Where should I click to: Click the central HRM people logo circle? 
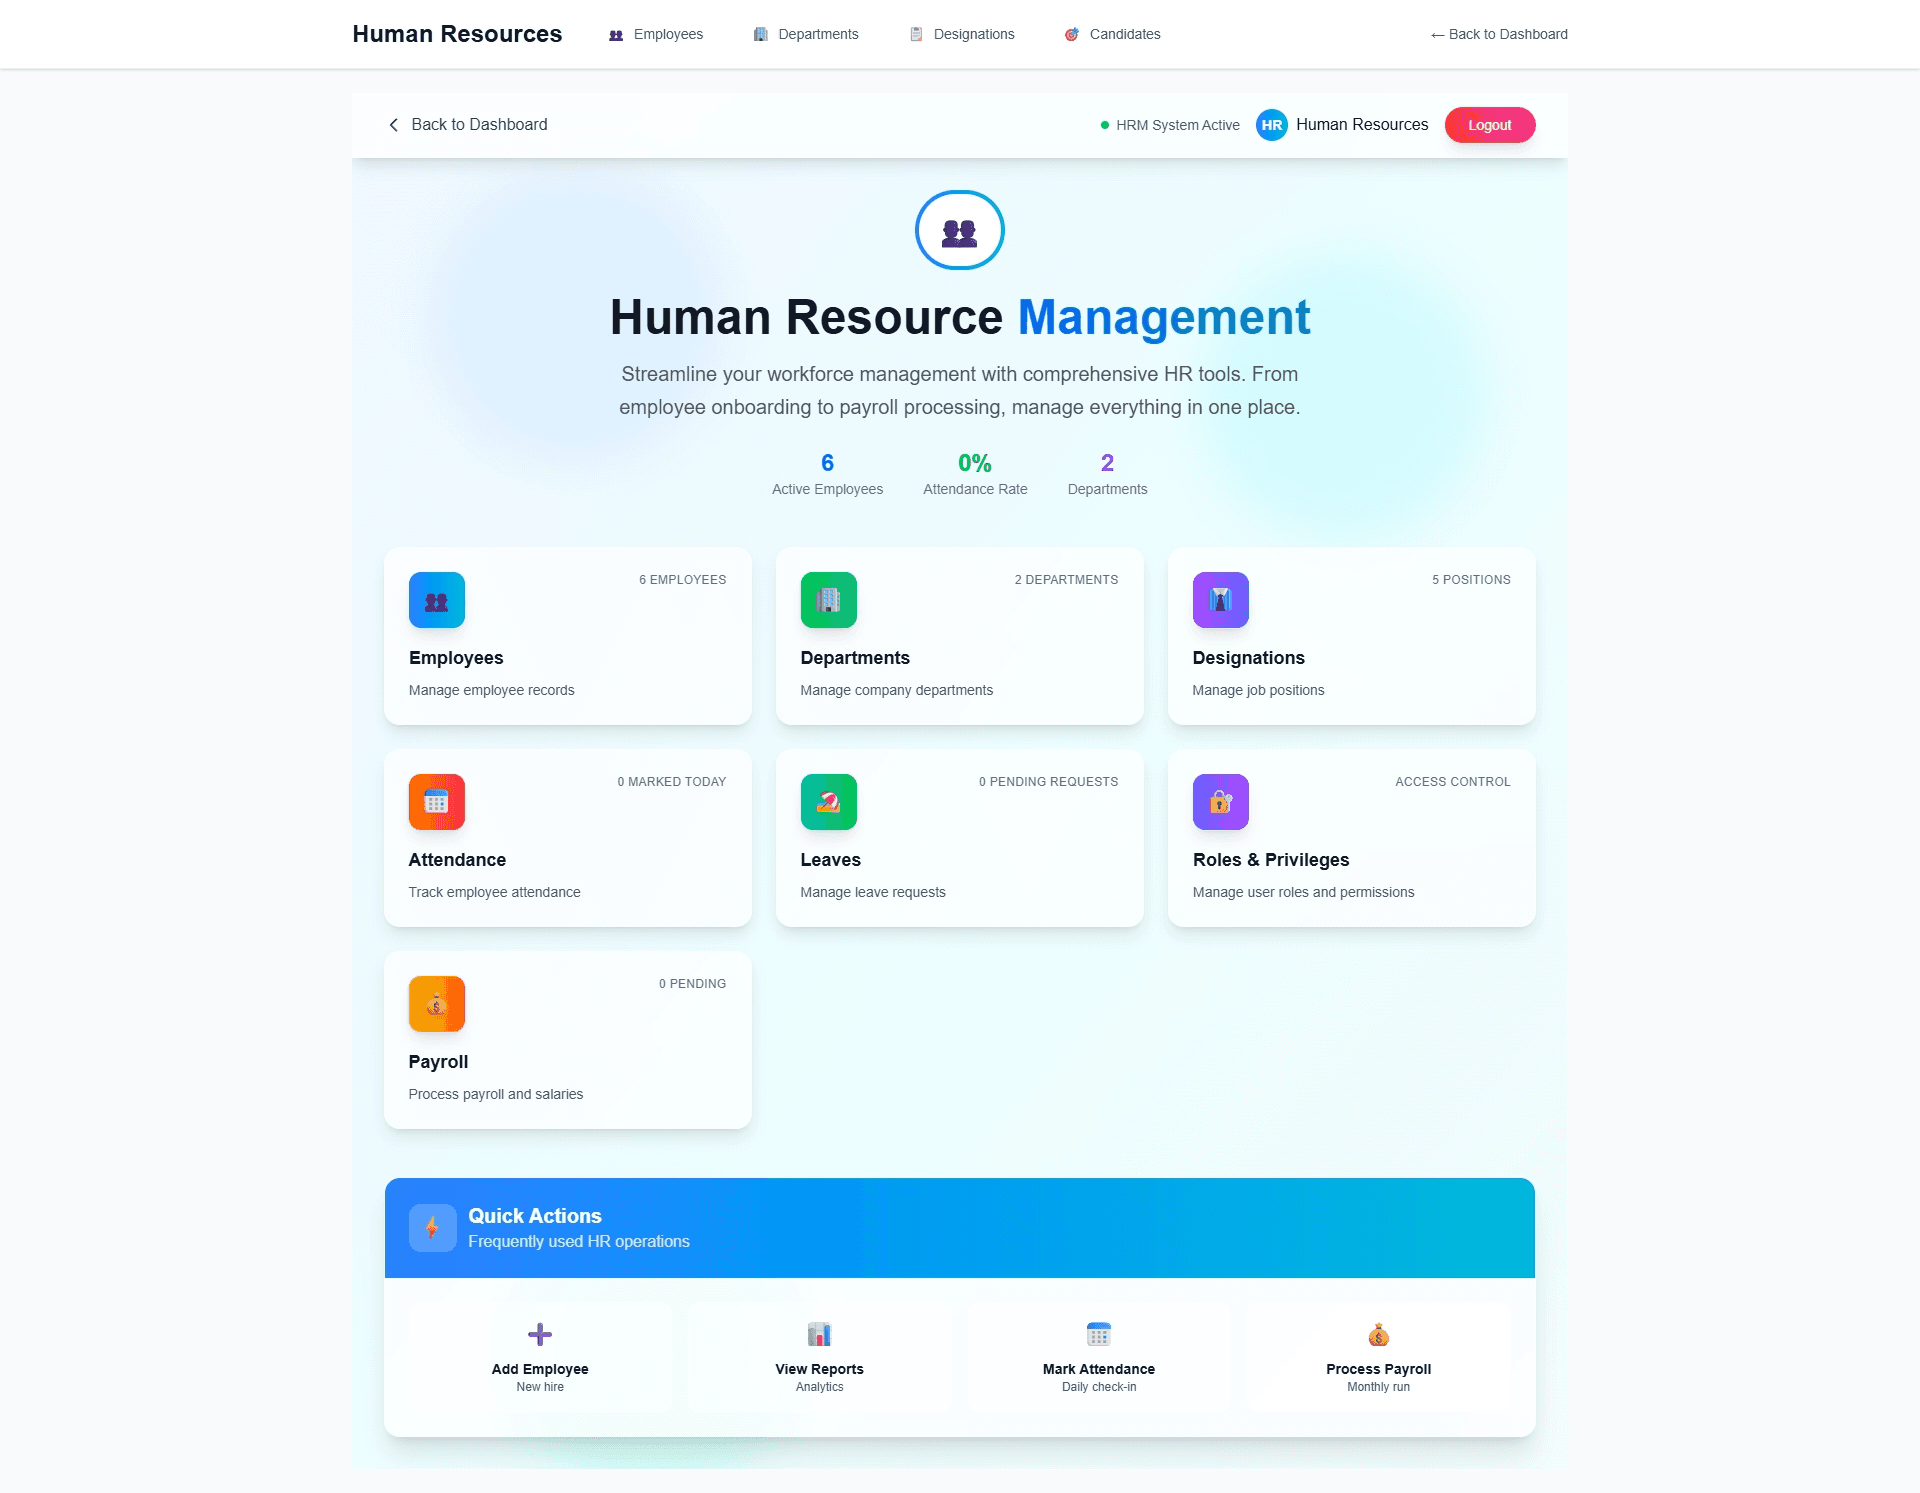pos(959,230)
